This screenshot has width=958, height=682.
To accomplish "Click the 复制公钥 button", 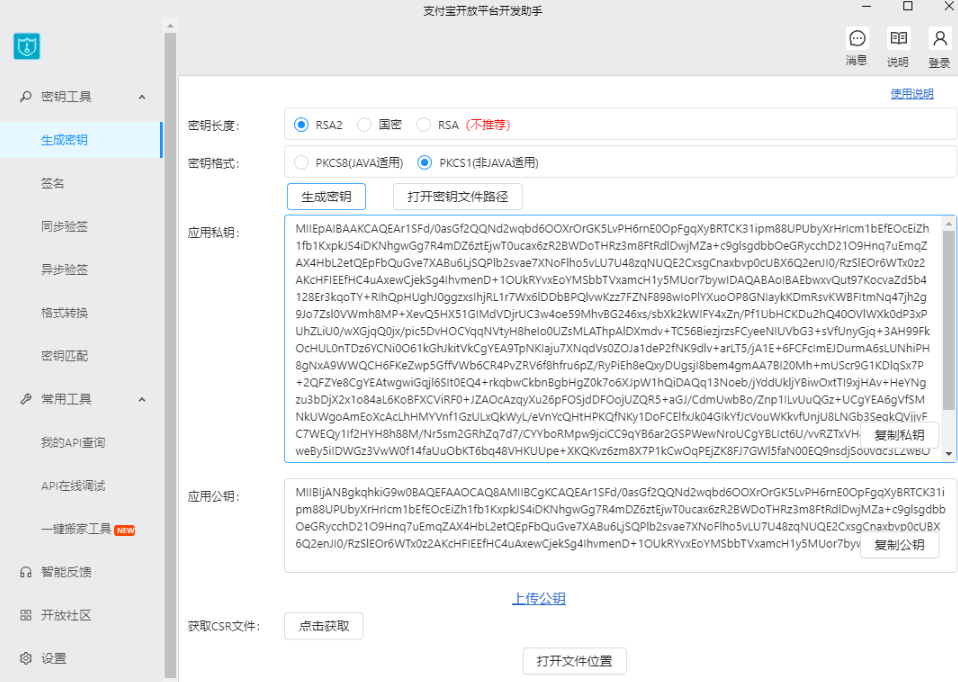I will pyautogui.click(x=899, y=544).
